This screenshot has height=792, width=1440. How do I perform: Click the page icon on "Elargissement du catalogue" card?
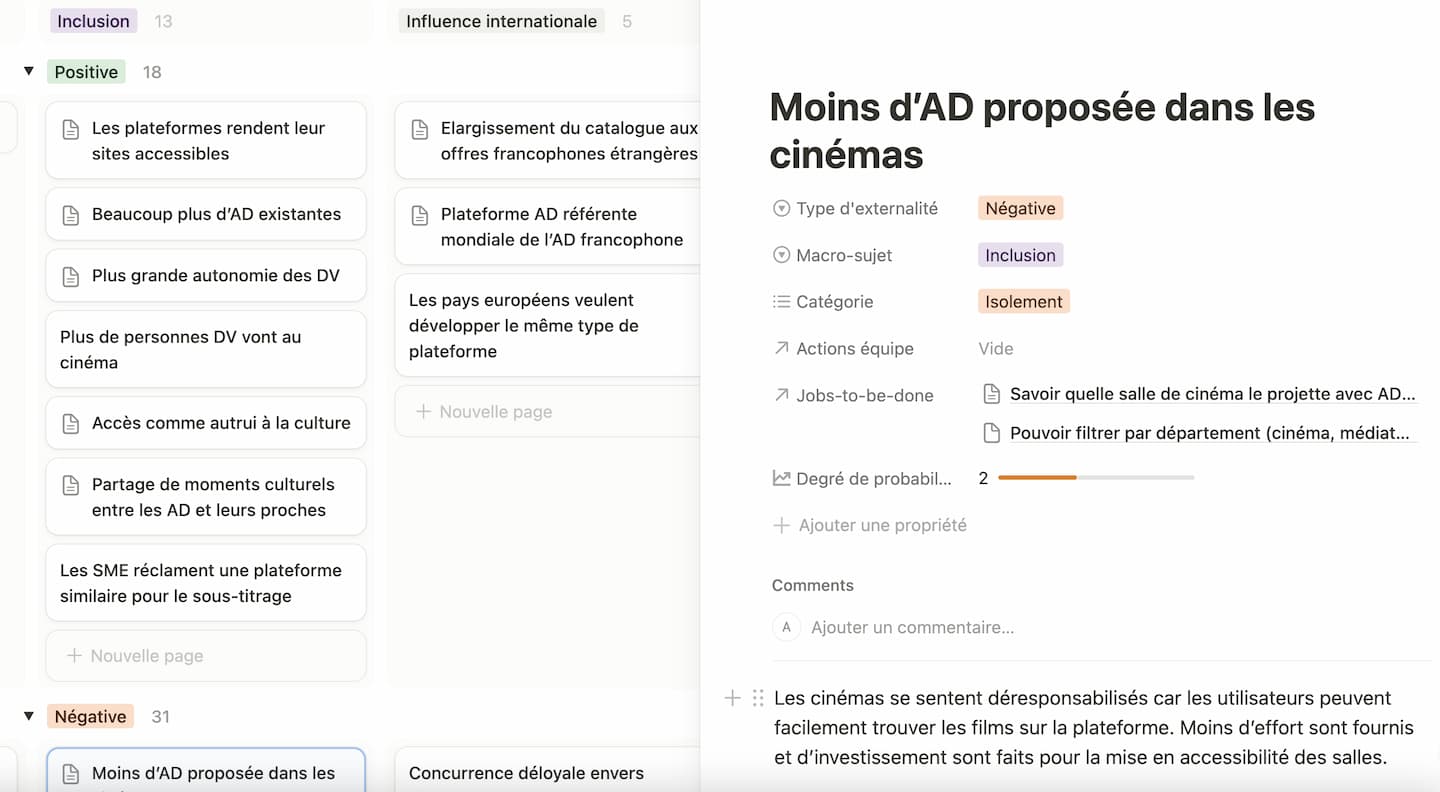(420, 127)
